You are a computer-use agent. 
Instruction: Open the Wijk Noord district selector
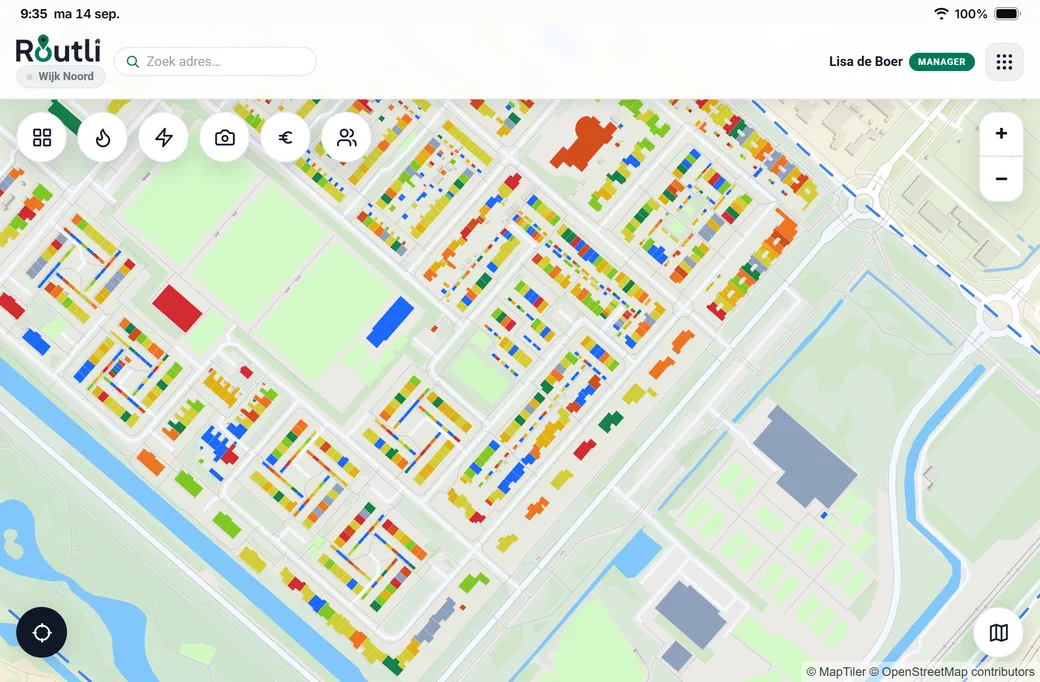coord(61,76)
